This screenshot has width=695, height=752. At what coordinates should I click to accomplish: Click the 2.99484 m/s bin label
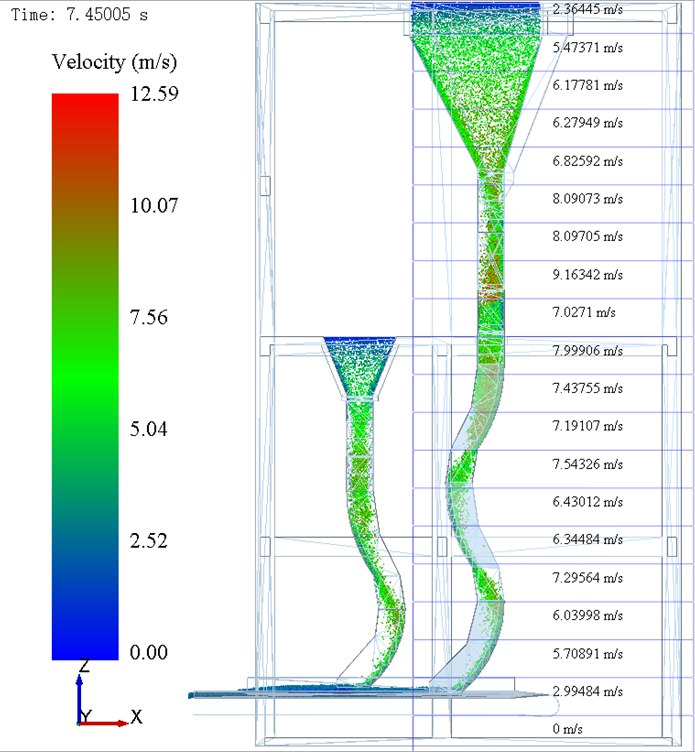point(588,692)
